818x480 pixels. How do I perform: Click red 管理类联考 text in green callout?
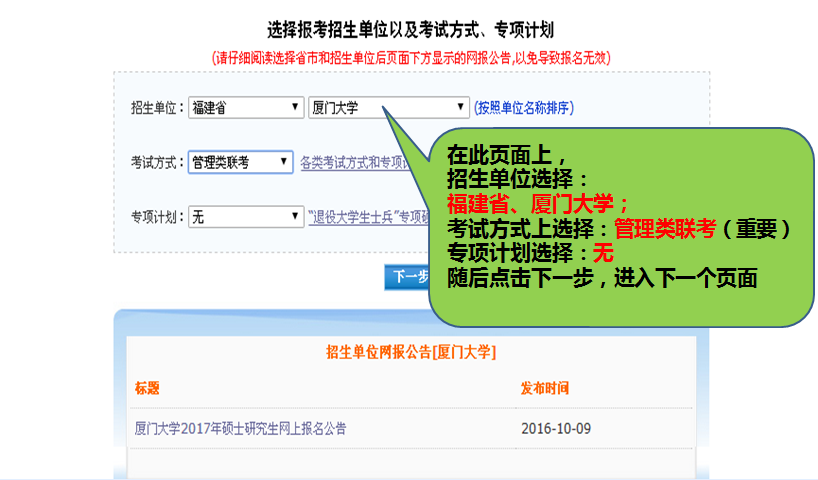665,229
